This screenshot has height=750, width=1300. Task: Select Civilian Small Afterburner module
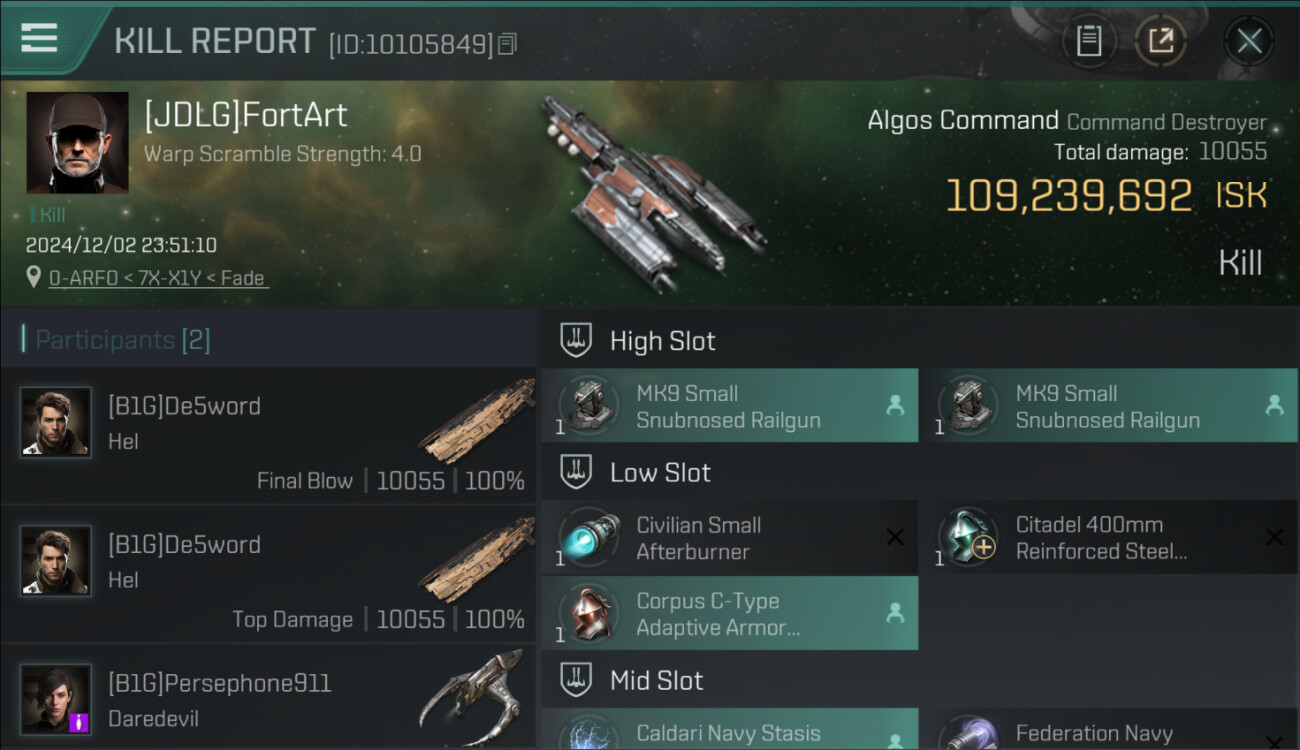729,538
